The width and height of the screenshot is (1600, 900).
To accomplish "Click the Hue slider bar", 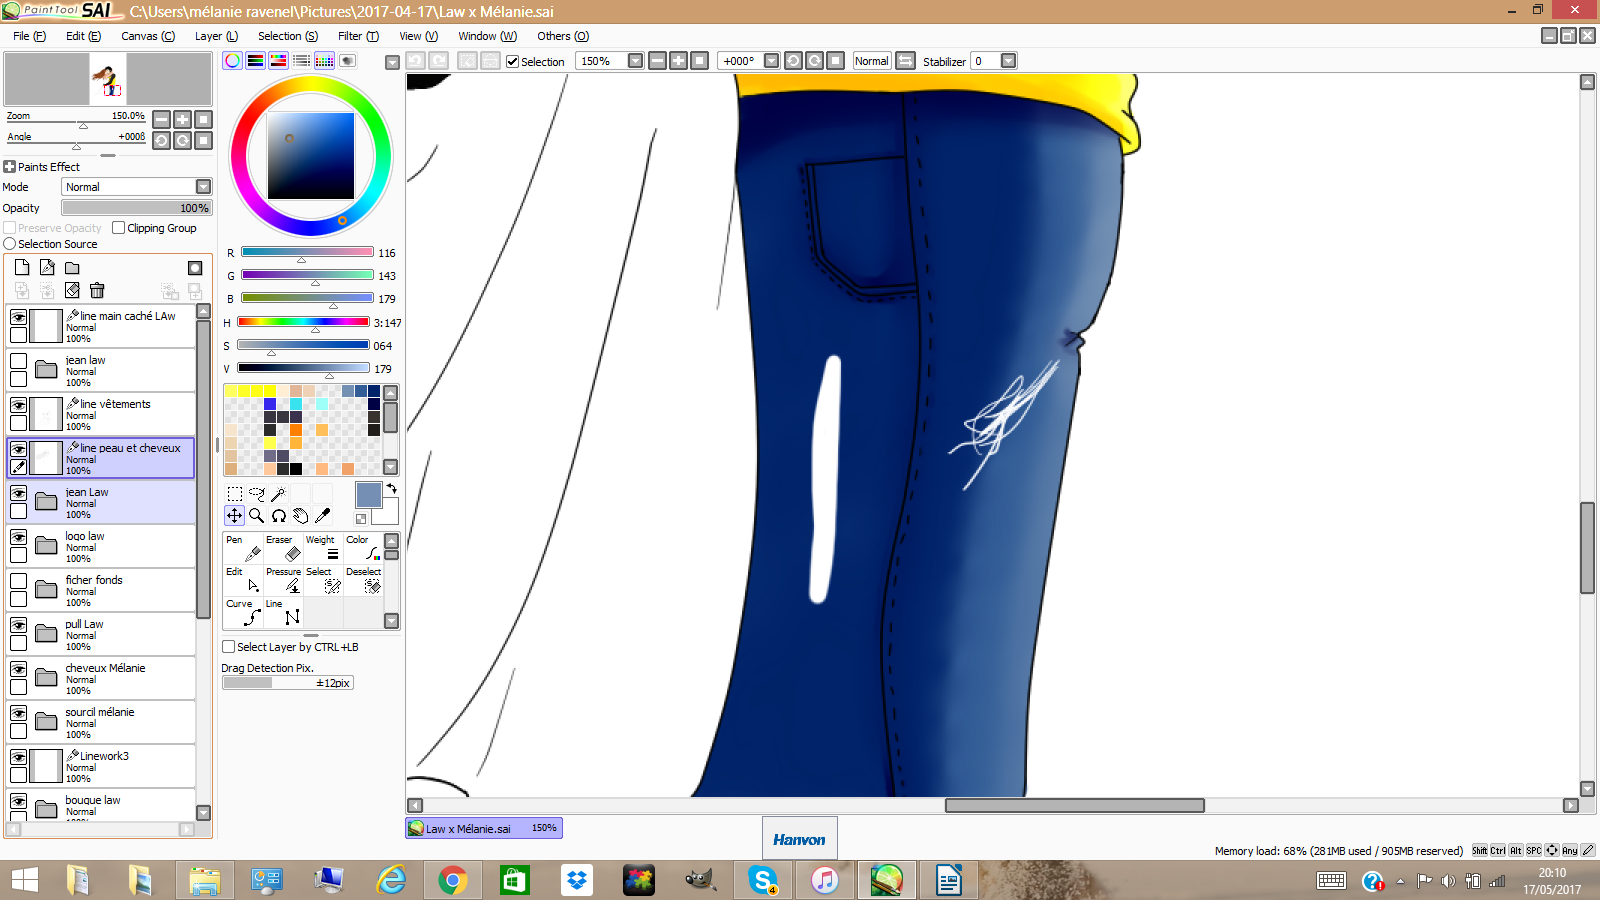I will tap(303, 322).
